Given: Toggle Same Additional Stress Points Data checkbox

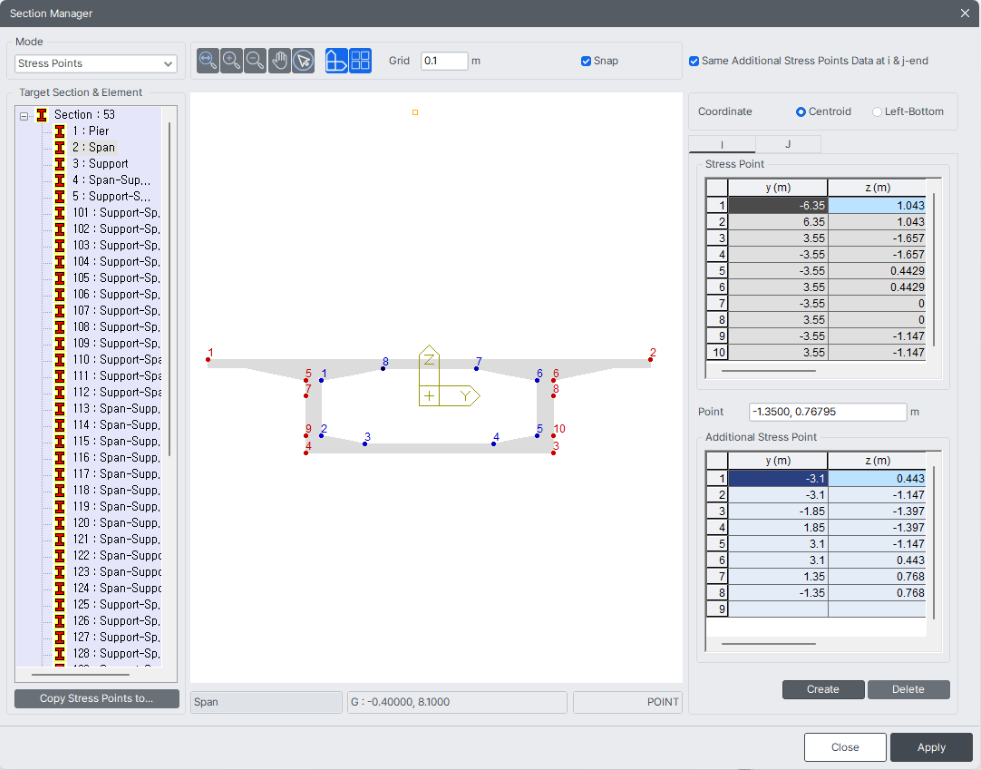Looking at the screenshot, I should [694, 61].
